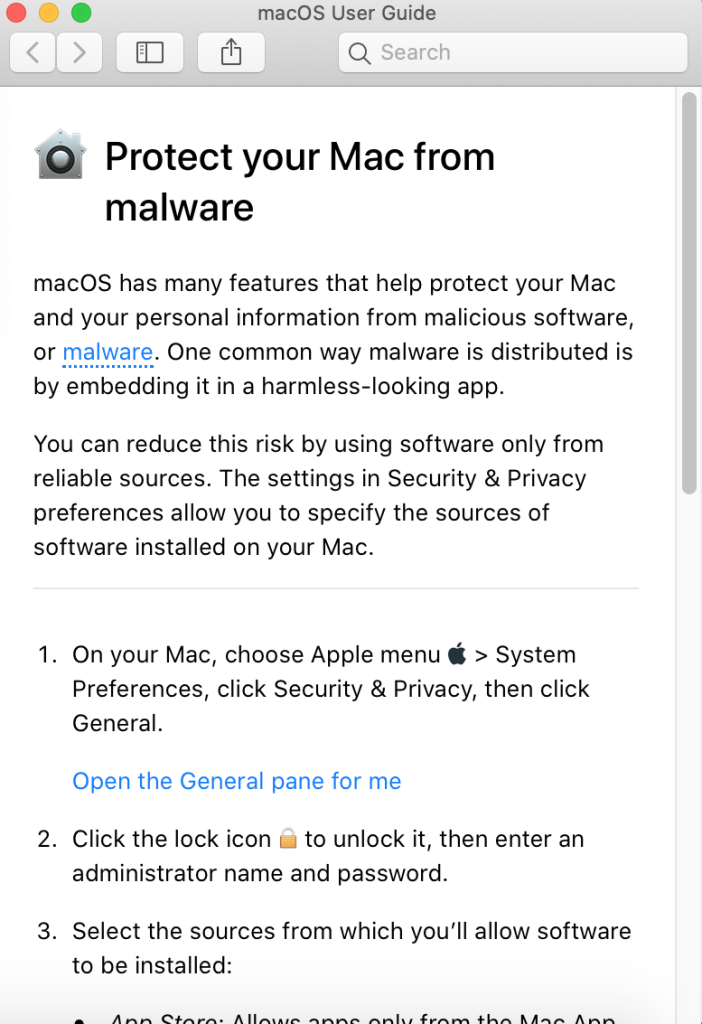Click Open the General pane for me

coord(236,781)
